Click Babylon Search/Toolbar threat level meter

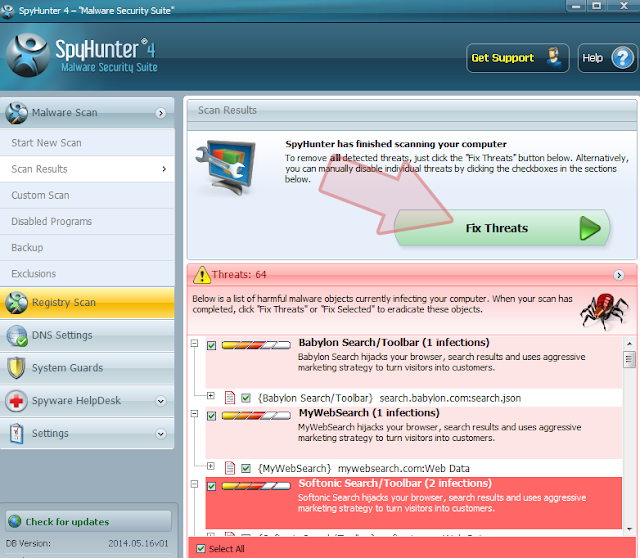click(x=256, y=345)
